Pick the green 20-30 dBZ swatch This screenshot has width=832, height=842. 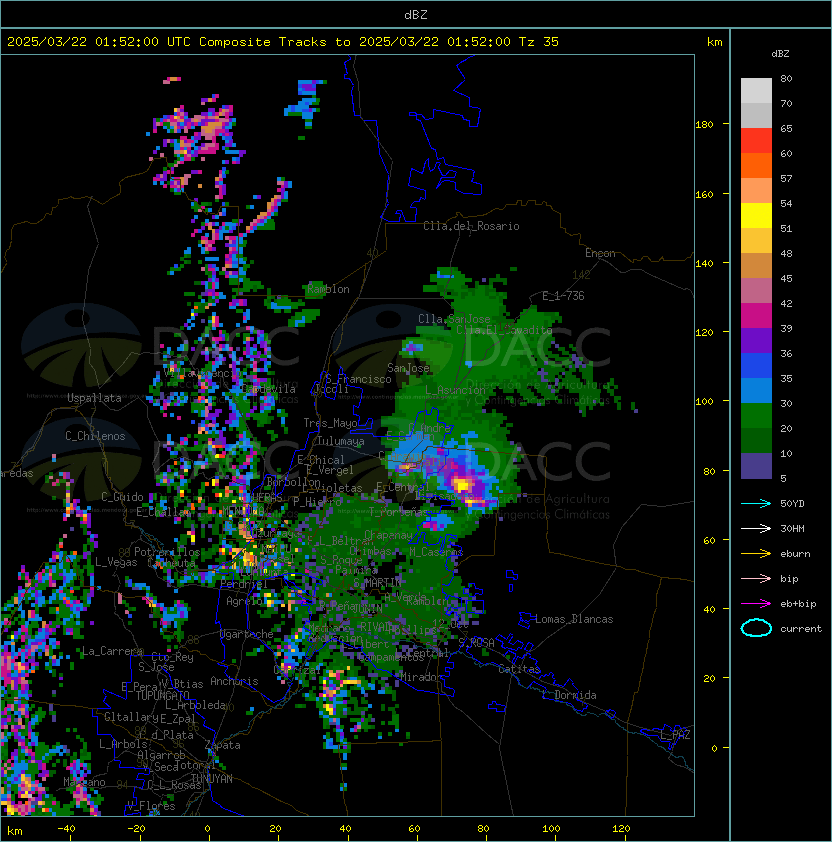(x=756, y=416)
